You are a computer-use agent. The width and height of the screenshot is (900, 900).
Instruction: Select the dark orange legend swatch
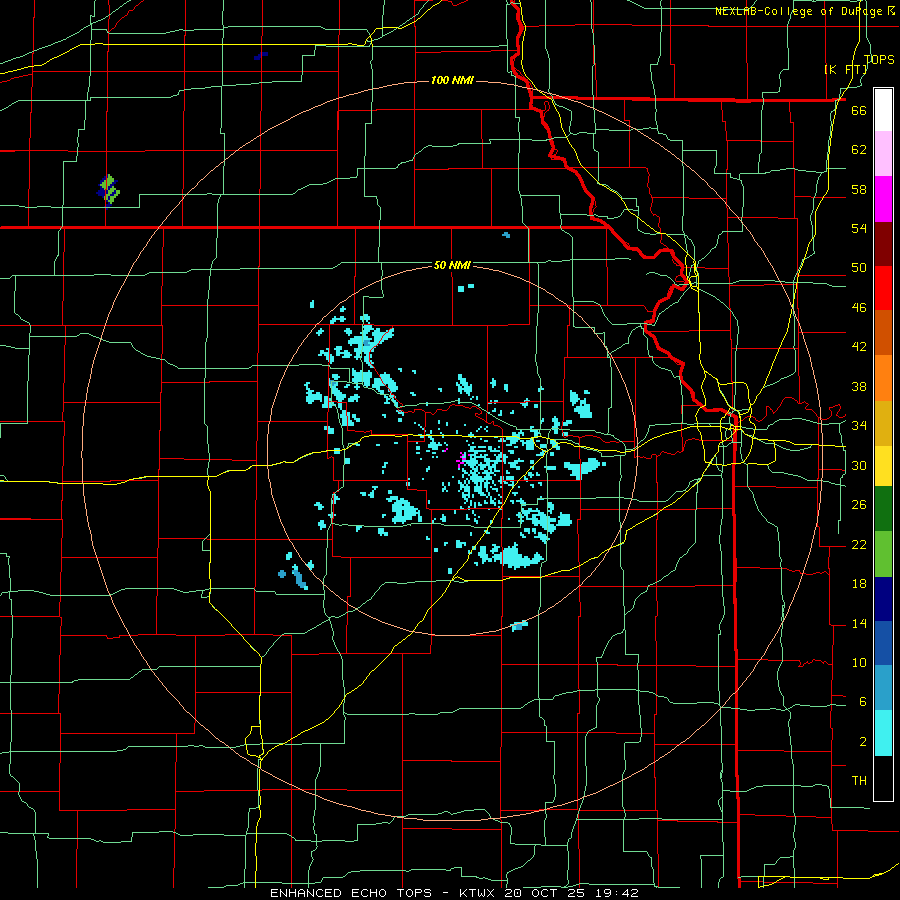click(x=883, y=333)
